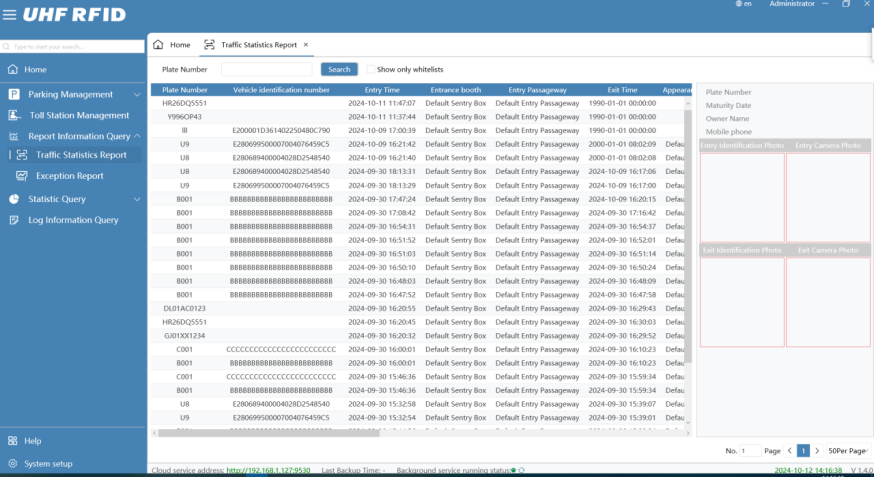The width and height of the screenshot is (875, 478).
Task: Go to the next page arrow
Action: tap(817, 451)
